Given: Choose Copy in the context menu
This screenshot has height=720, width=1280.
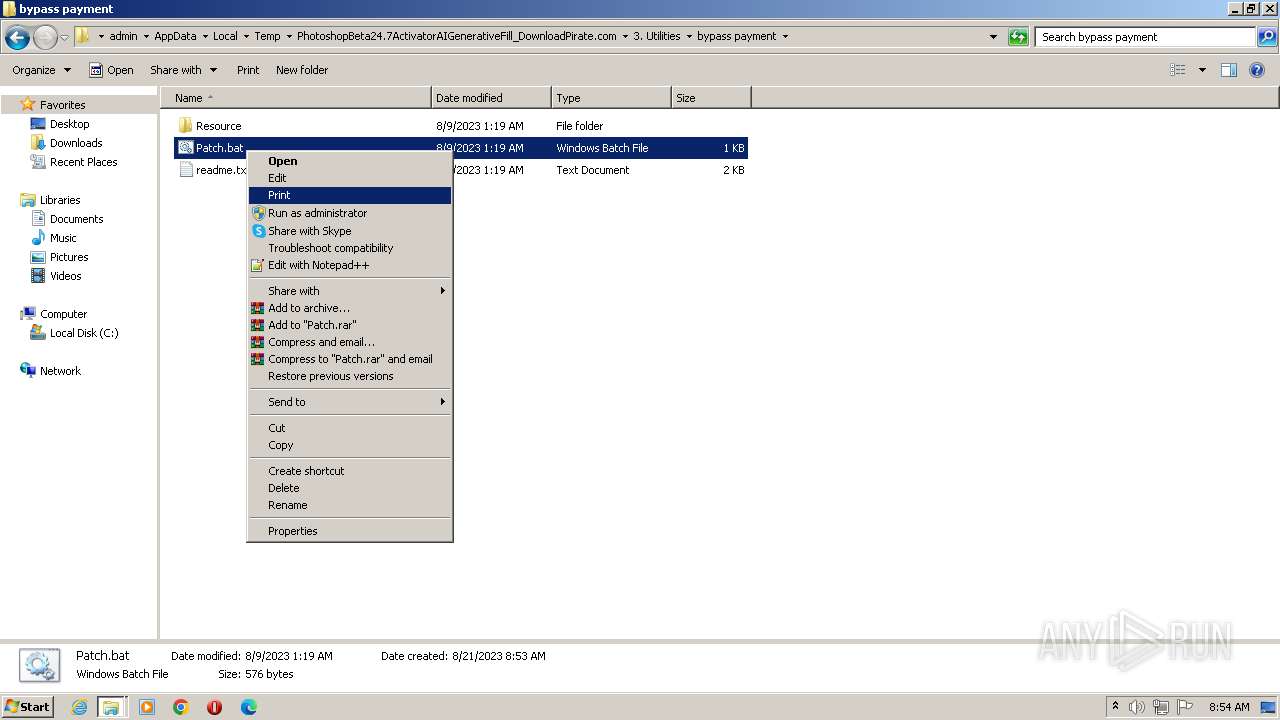Looking at the screenshot, I should (x=350, y=445).
